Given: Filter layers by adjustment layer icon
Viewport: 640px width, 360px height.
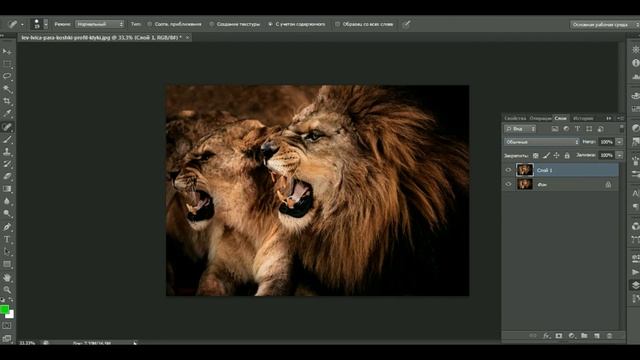Looking at the screenshot, I should tap(566, 129).
